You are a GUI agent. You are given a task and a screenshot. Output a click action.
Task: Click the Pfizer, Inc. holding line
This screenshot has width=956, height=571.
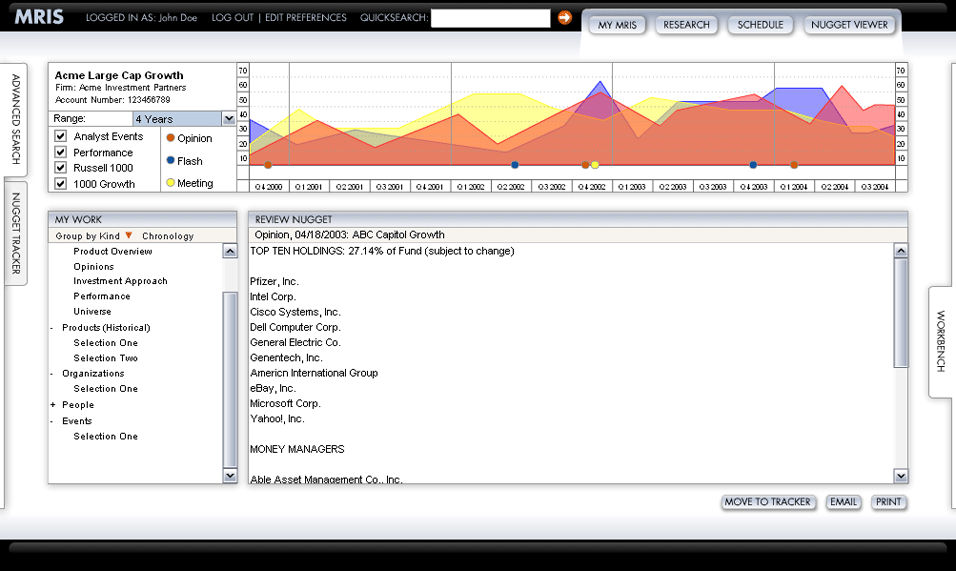click(274, 282)
